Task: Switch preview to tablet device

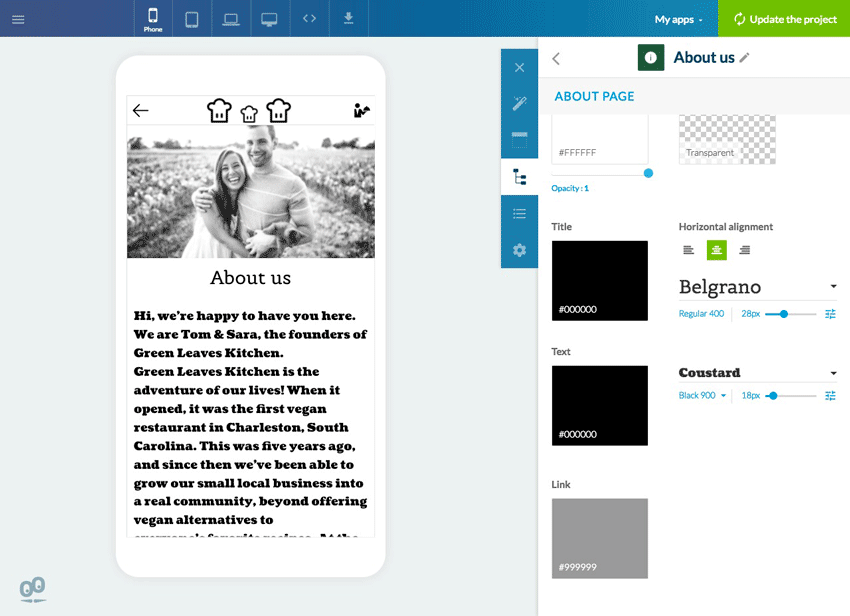Action: pos(192,19)
